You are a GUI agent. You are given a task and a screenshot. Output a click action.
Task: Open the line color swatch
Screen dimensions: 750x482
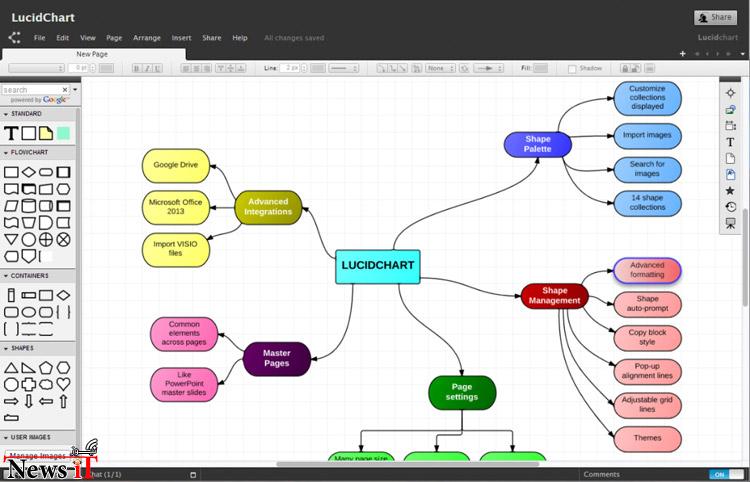click(318, 68)
